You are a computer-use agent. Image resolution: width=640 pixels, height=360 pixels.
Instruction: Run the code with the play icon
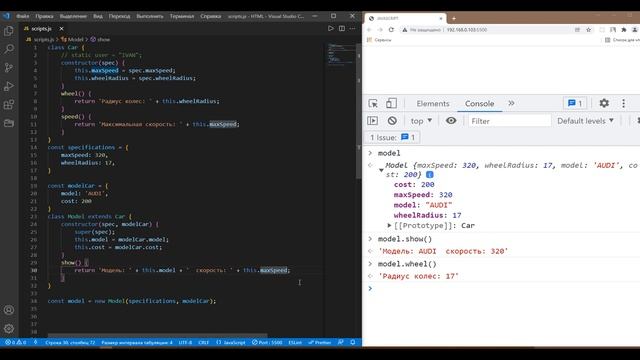(x=331, y=29)
